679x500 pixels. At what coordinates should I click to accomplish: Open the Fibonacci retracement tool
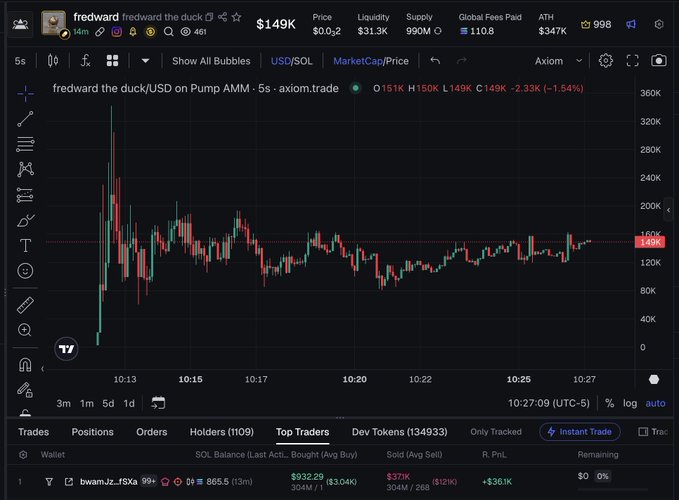26,144
